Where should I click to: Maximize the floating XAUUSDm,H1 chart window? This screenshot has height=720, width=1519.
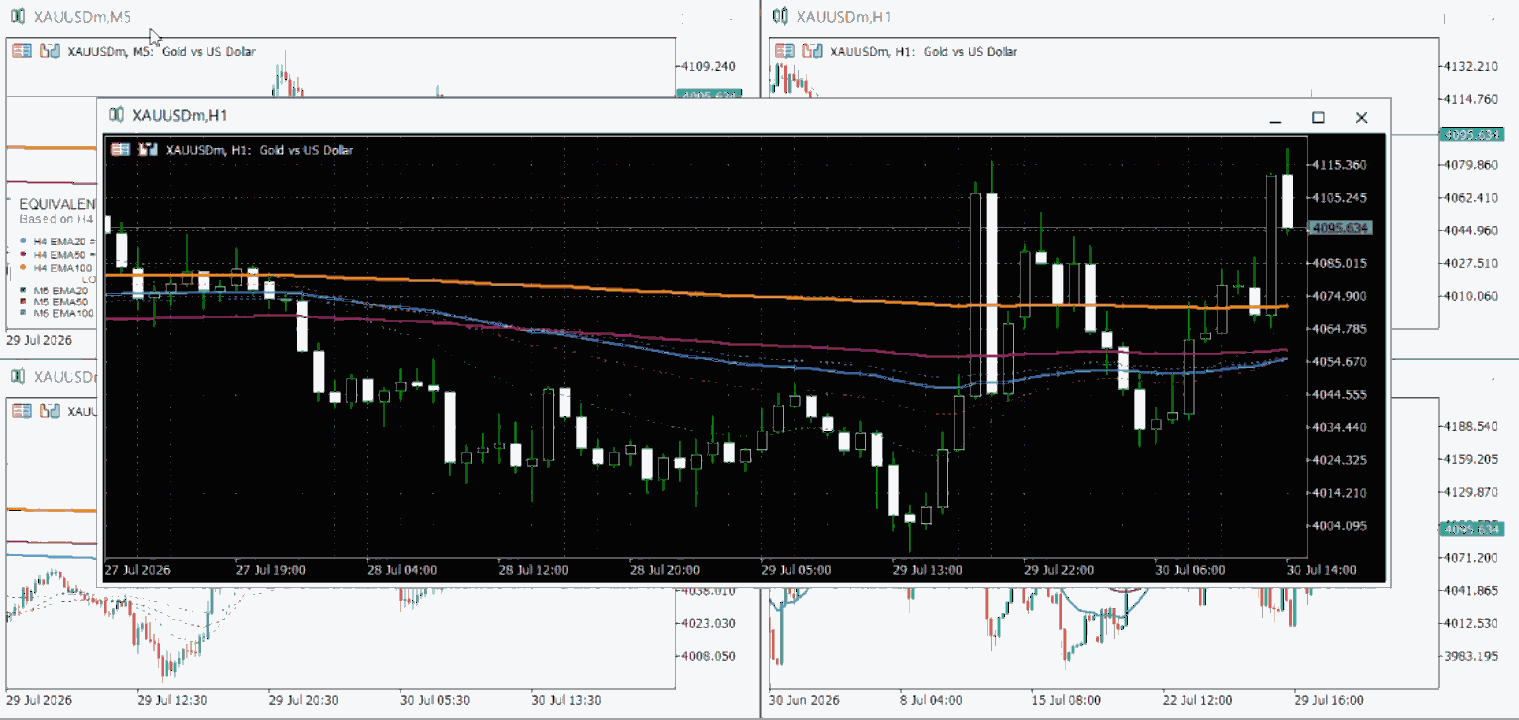pos(1318,118)
